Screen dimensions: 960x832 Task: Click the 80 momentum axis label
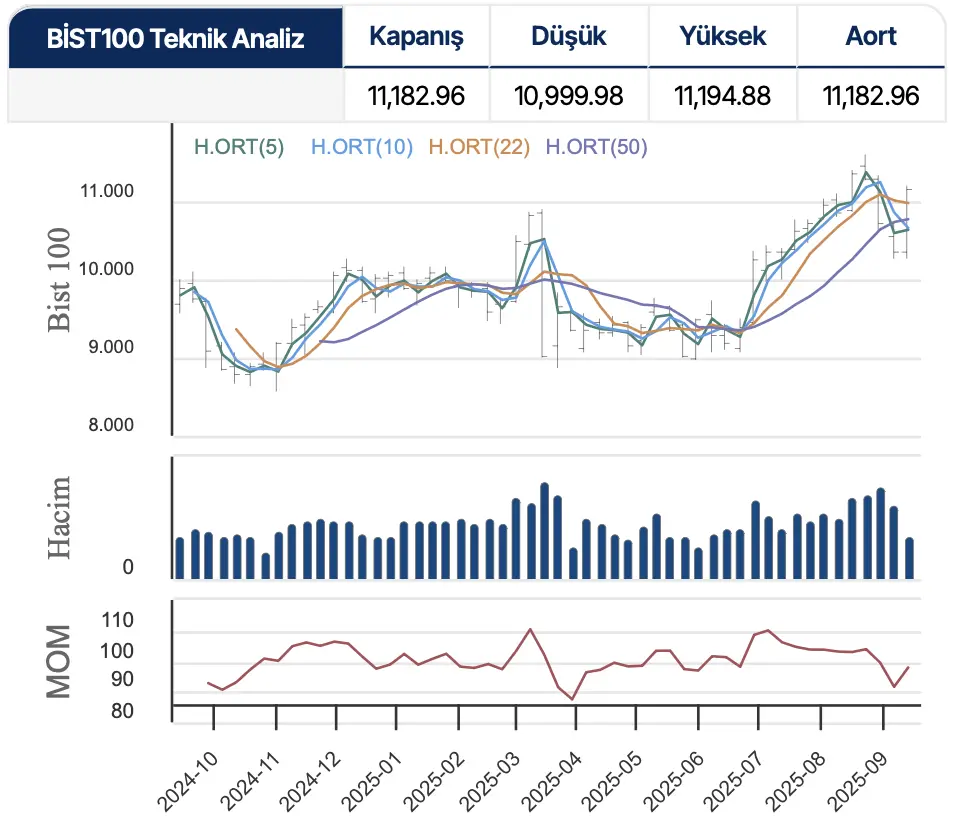click(x=121, y=711)
